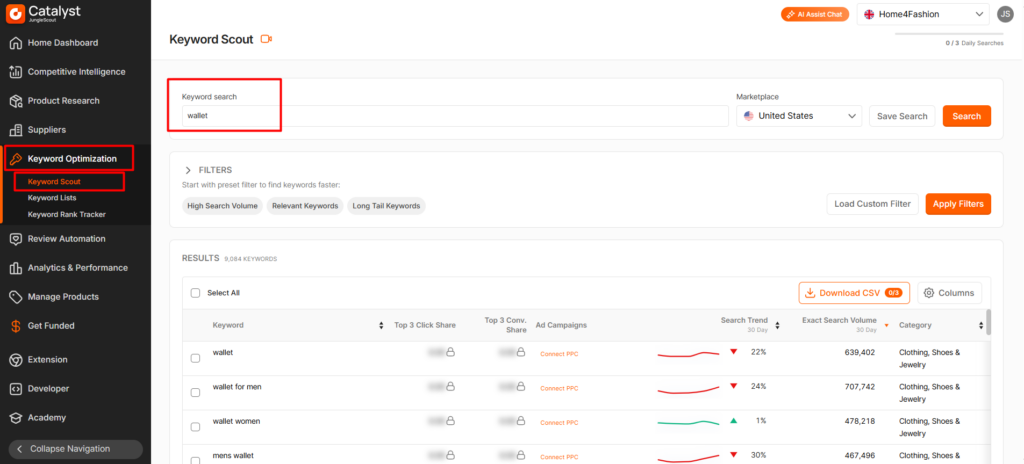1024x464 pixels.
Task: Click the video tutorial icon beside Keyword Scout
Action: 266,39
